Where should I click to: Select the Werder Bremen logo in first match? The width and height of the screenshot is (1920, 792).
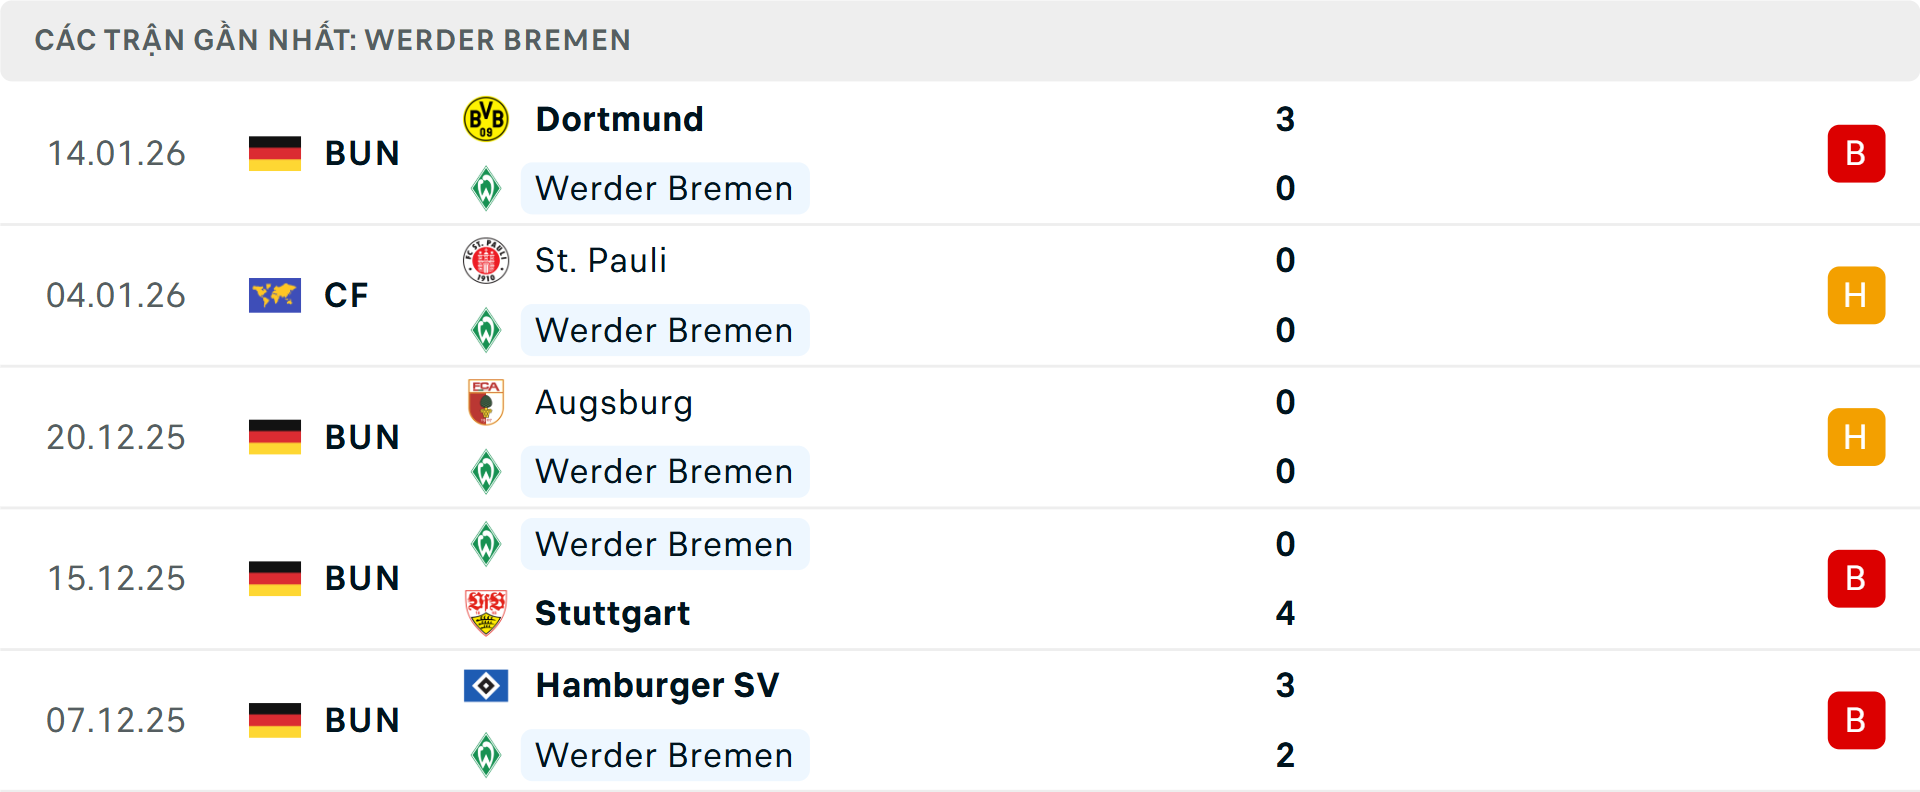(x=487, y=188)
